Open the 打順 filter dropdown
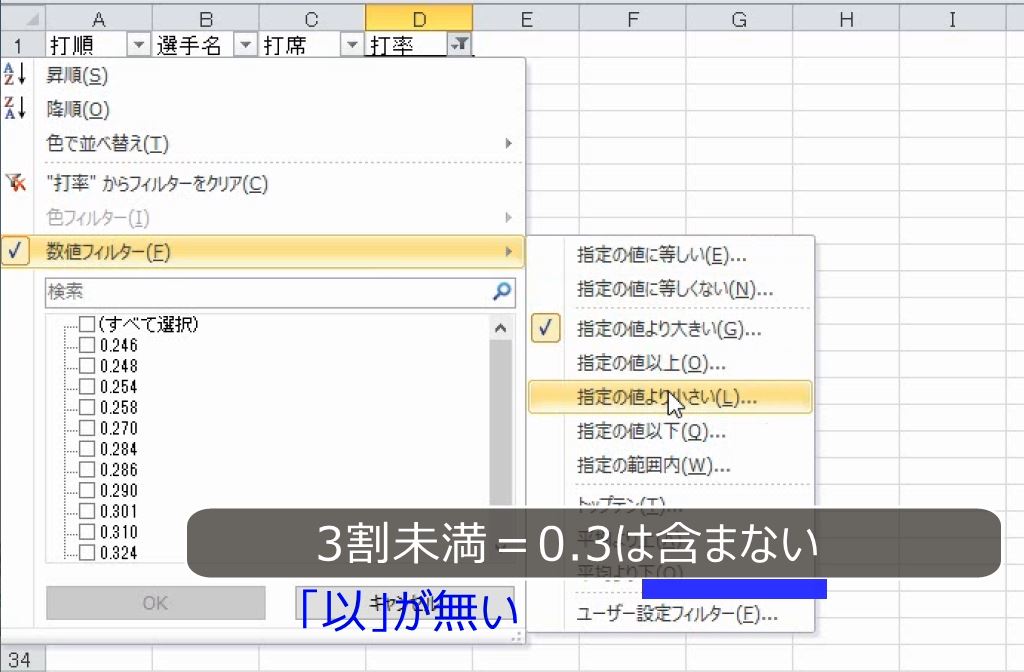This screenshot has width=1024, height=672. click(x=138, y=45)
